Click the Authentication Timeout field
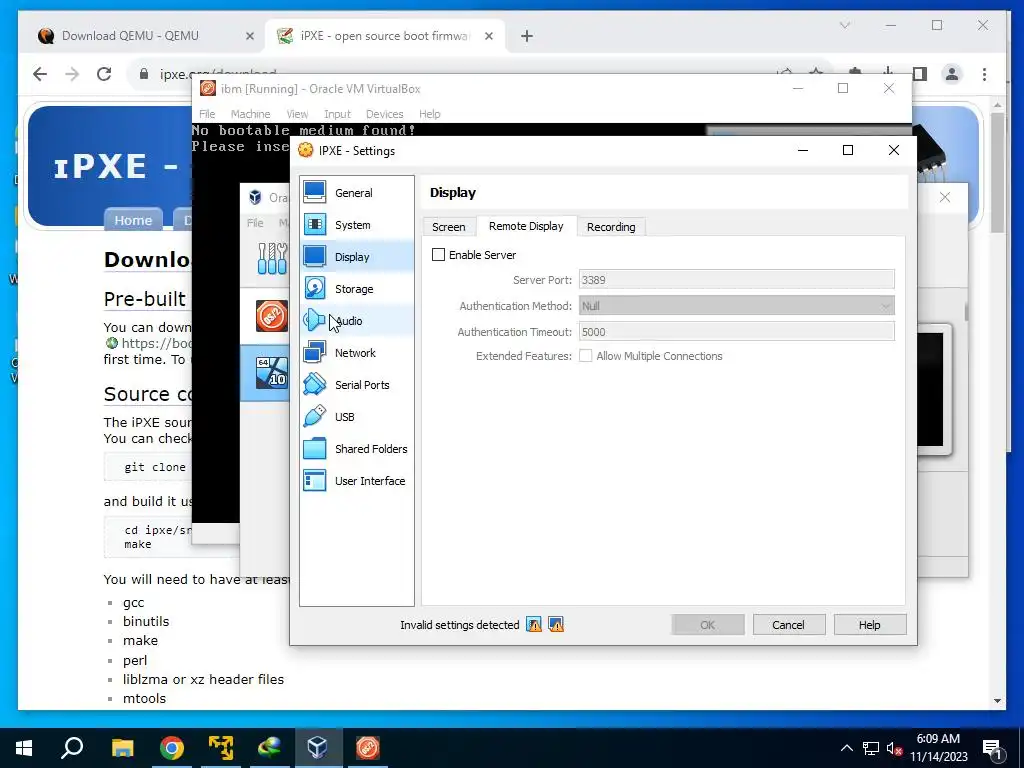 pos(737,332)
